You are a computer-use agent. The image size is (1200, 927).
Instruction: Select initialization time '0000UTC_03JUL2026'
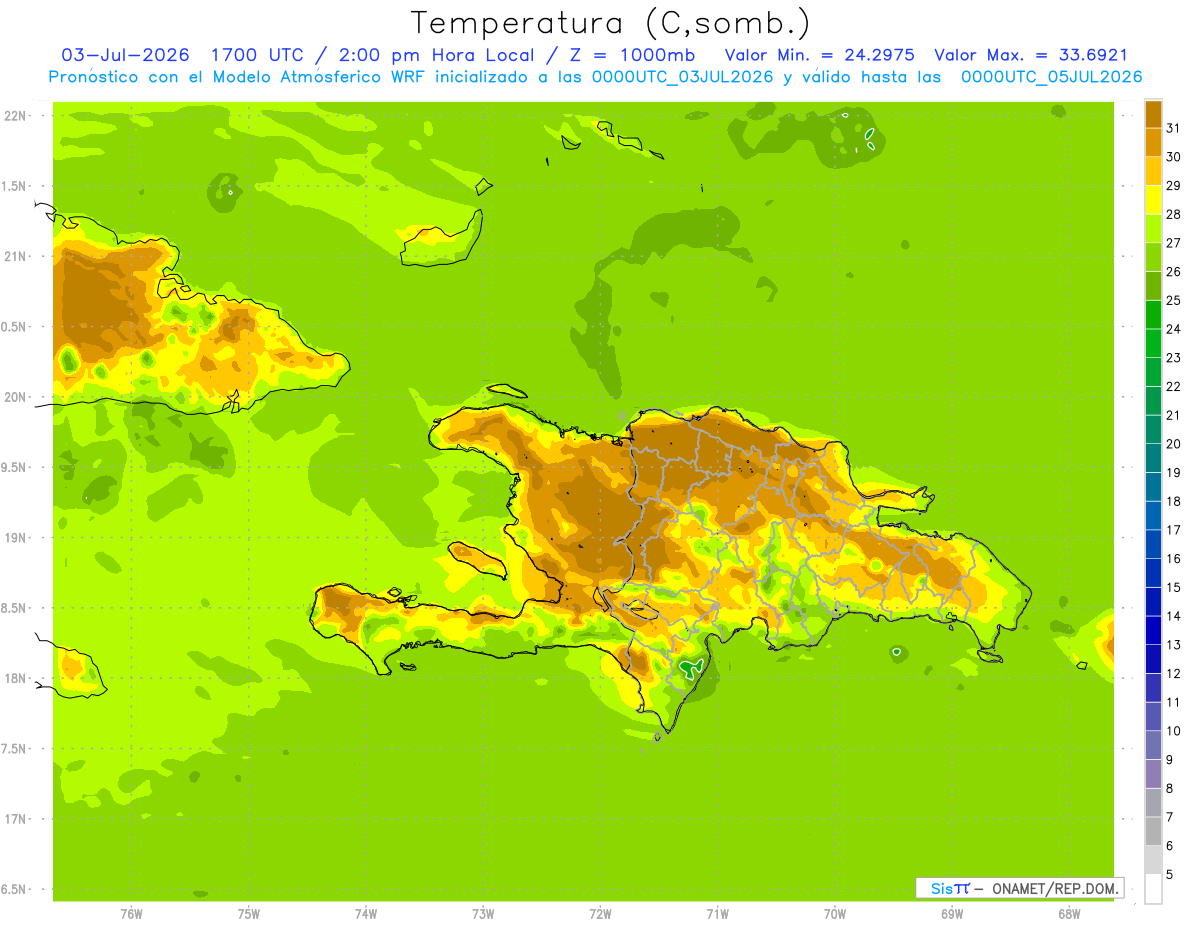(x=683, y=77)
